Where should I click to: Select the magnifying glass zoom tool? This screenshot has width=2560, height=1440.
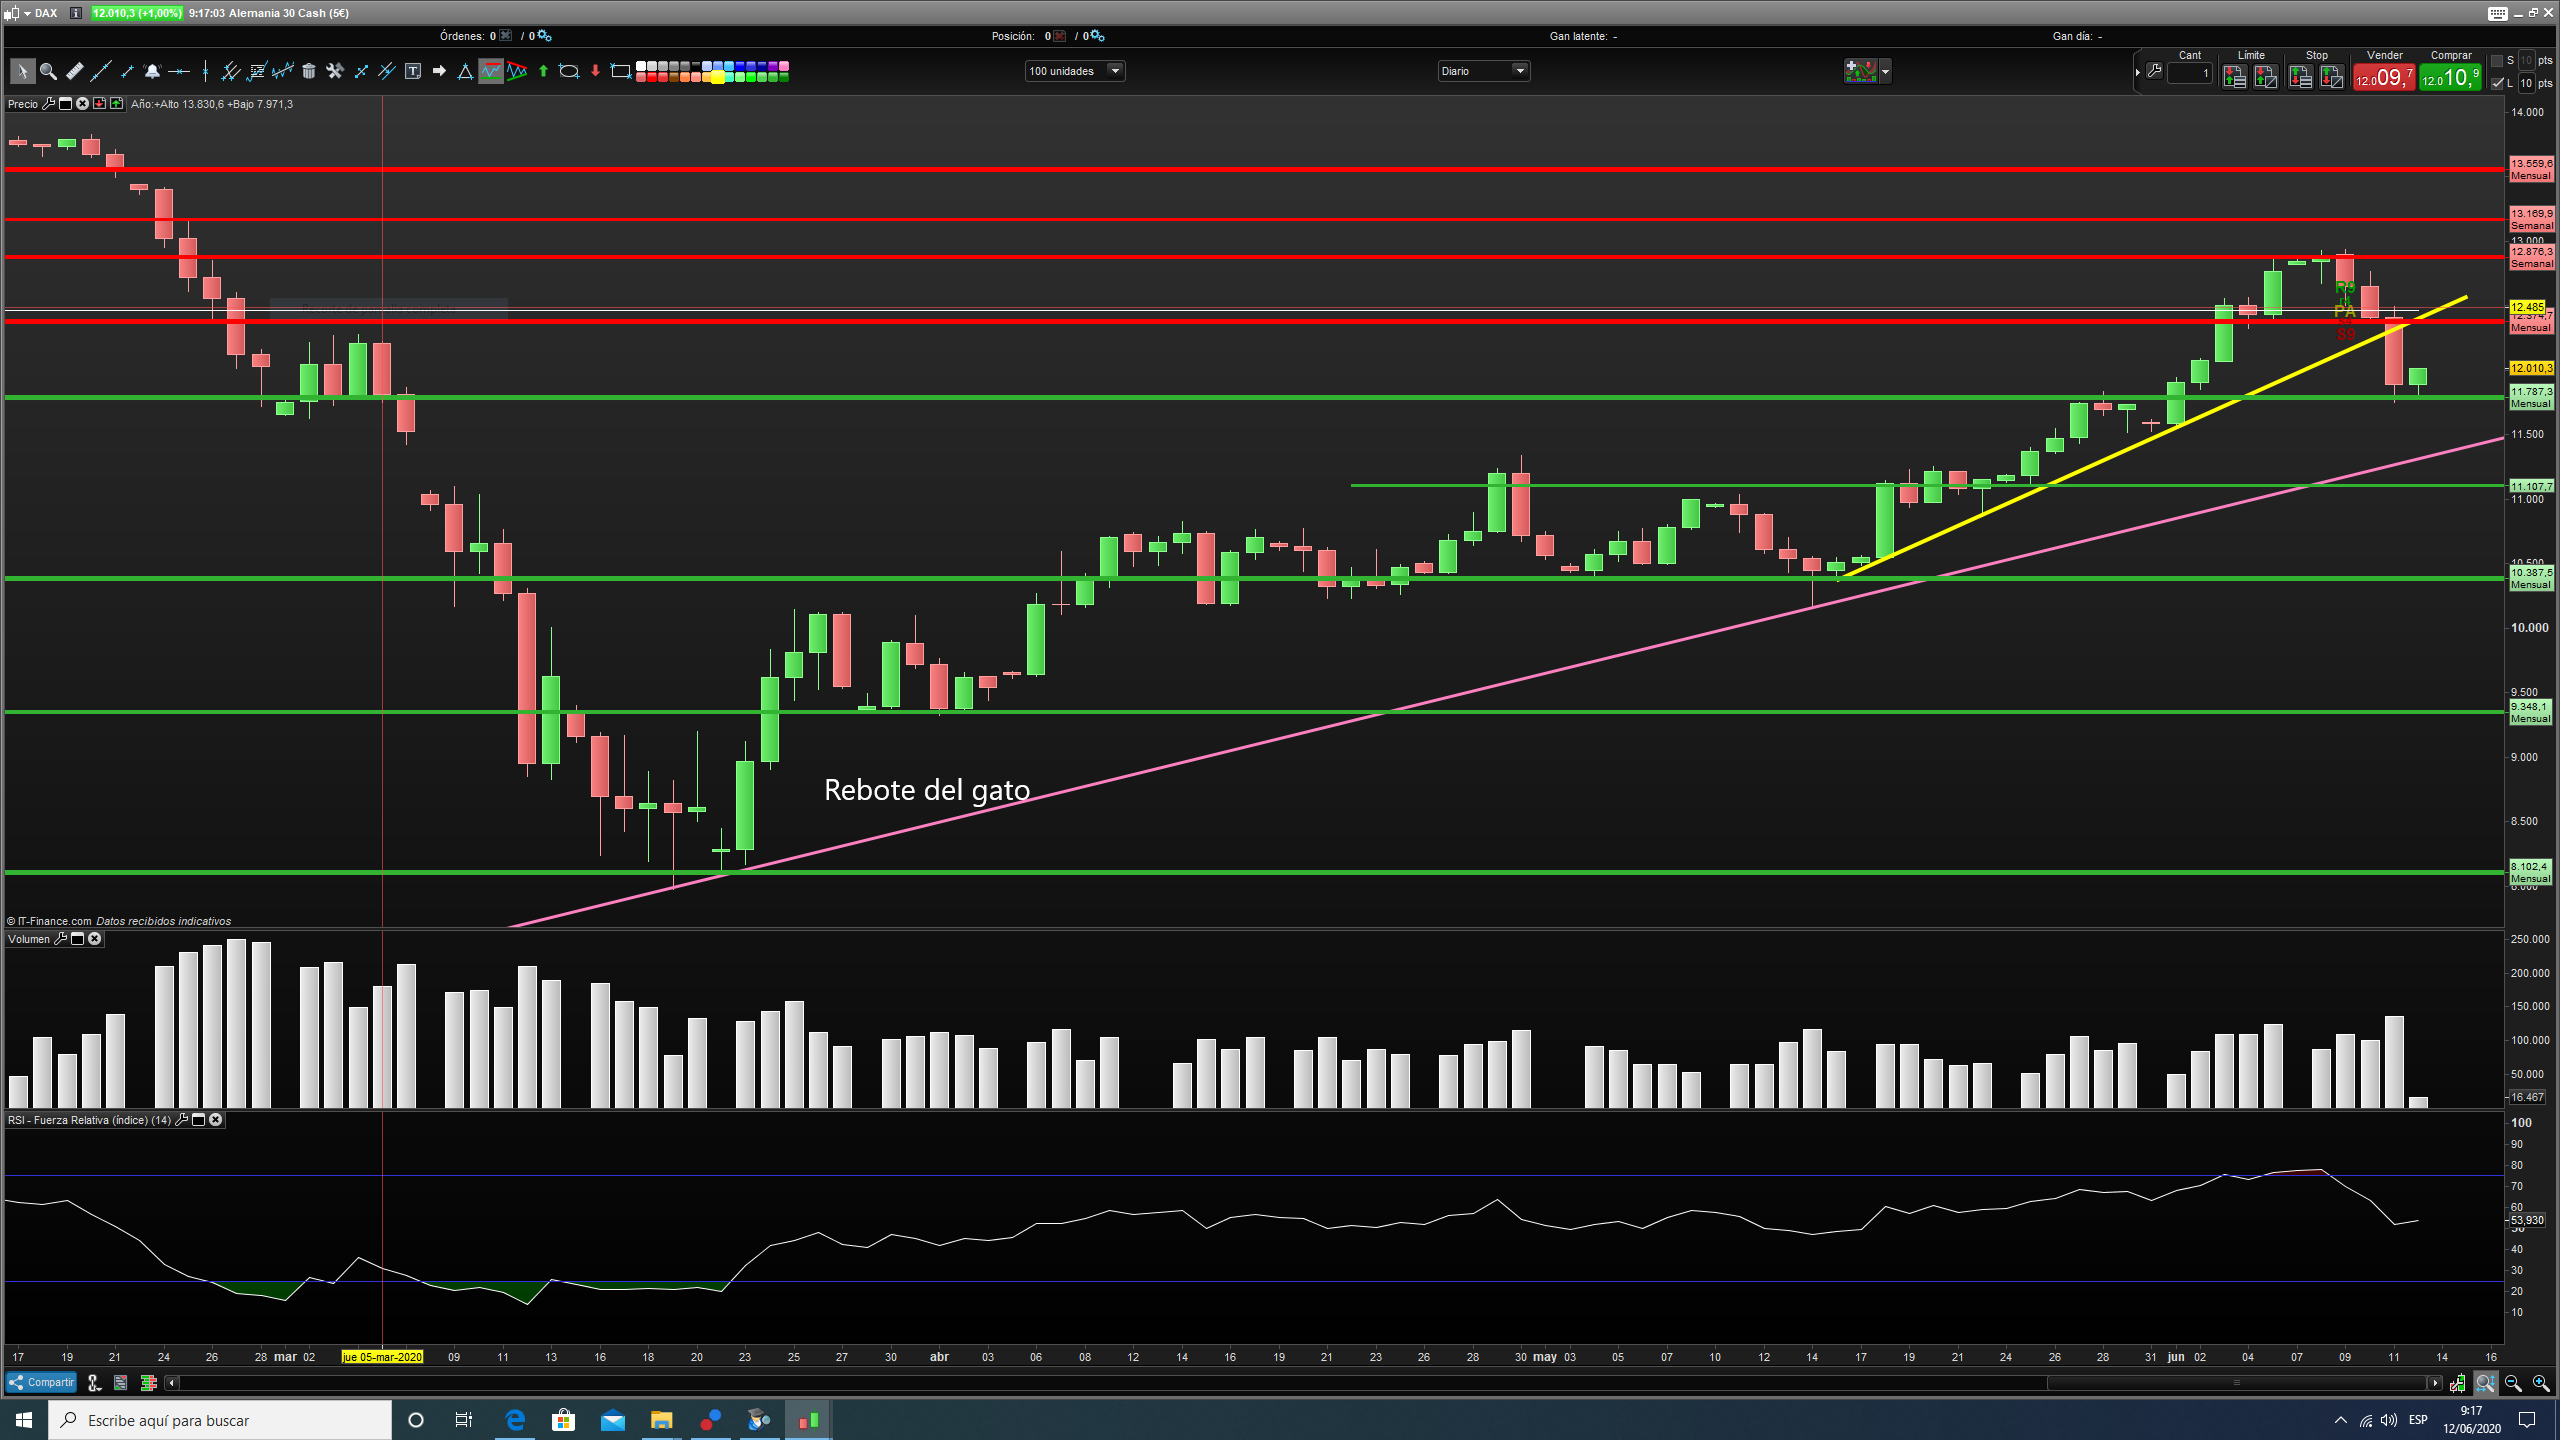[48, 71]
